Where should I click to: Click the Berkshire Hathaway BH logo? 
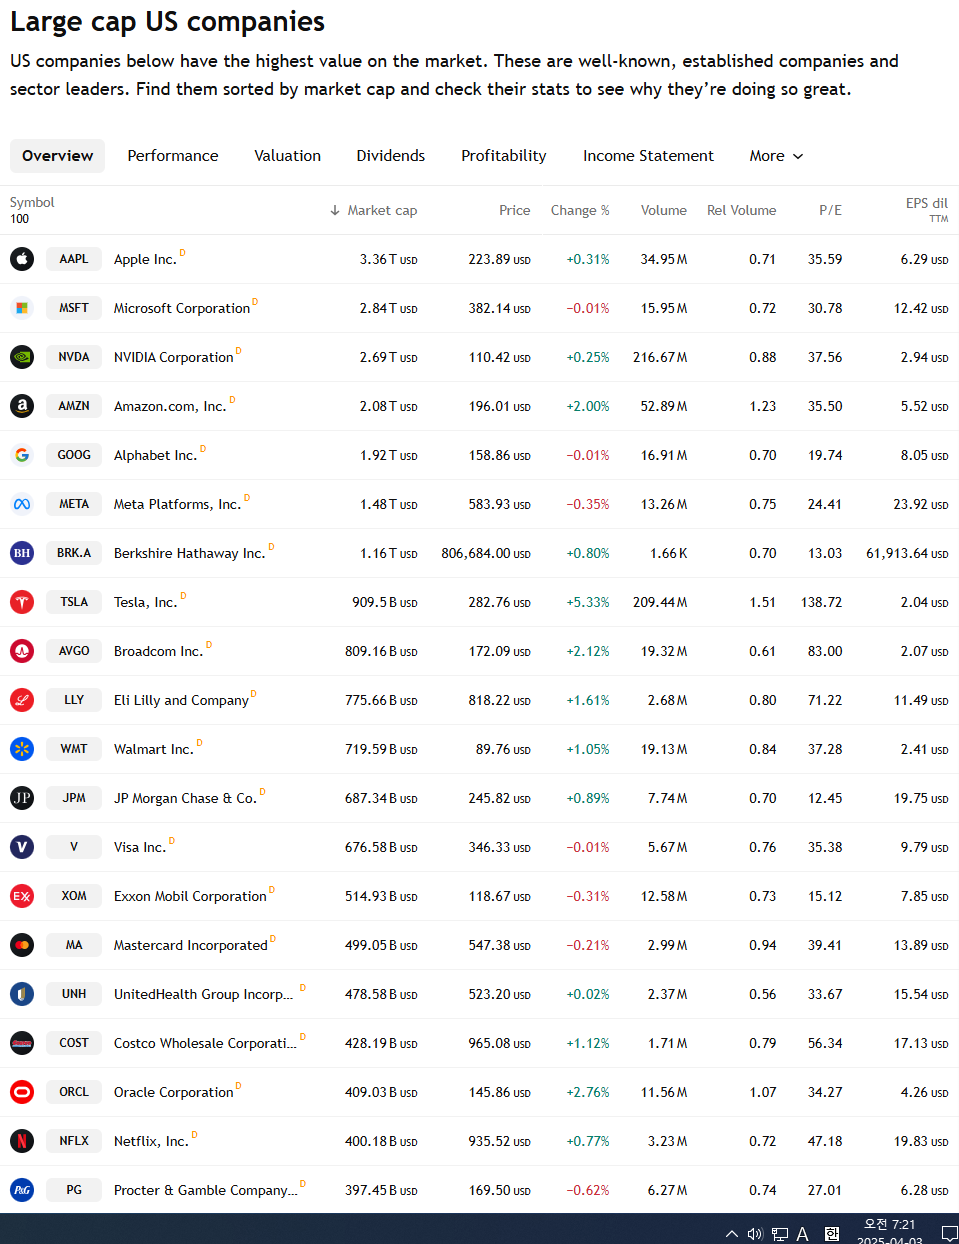tap(22, 553)
